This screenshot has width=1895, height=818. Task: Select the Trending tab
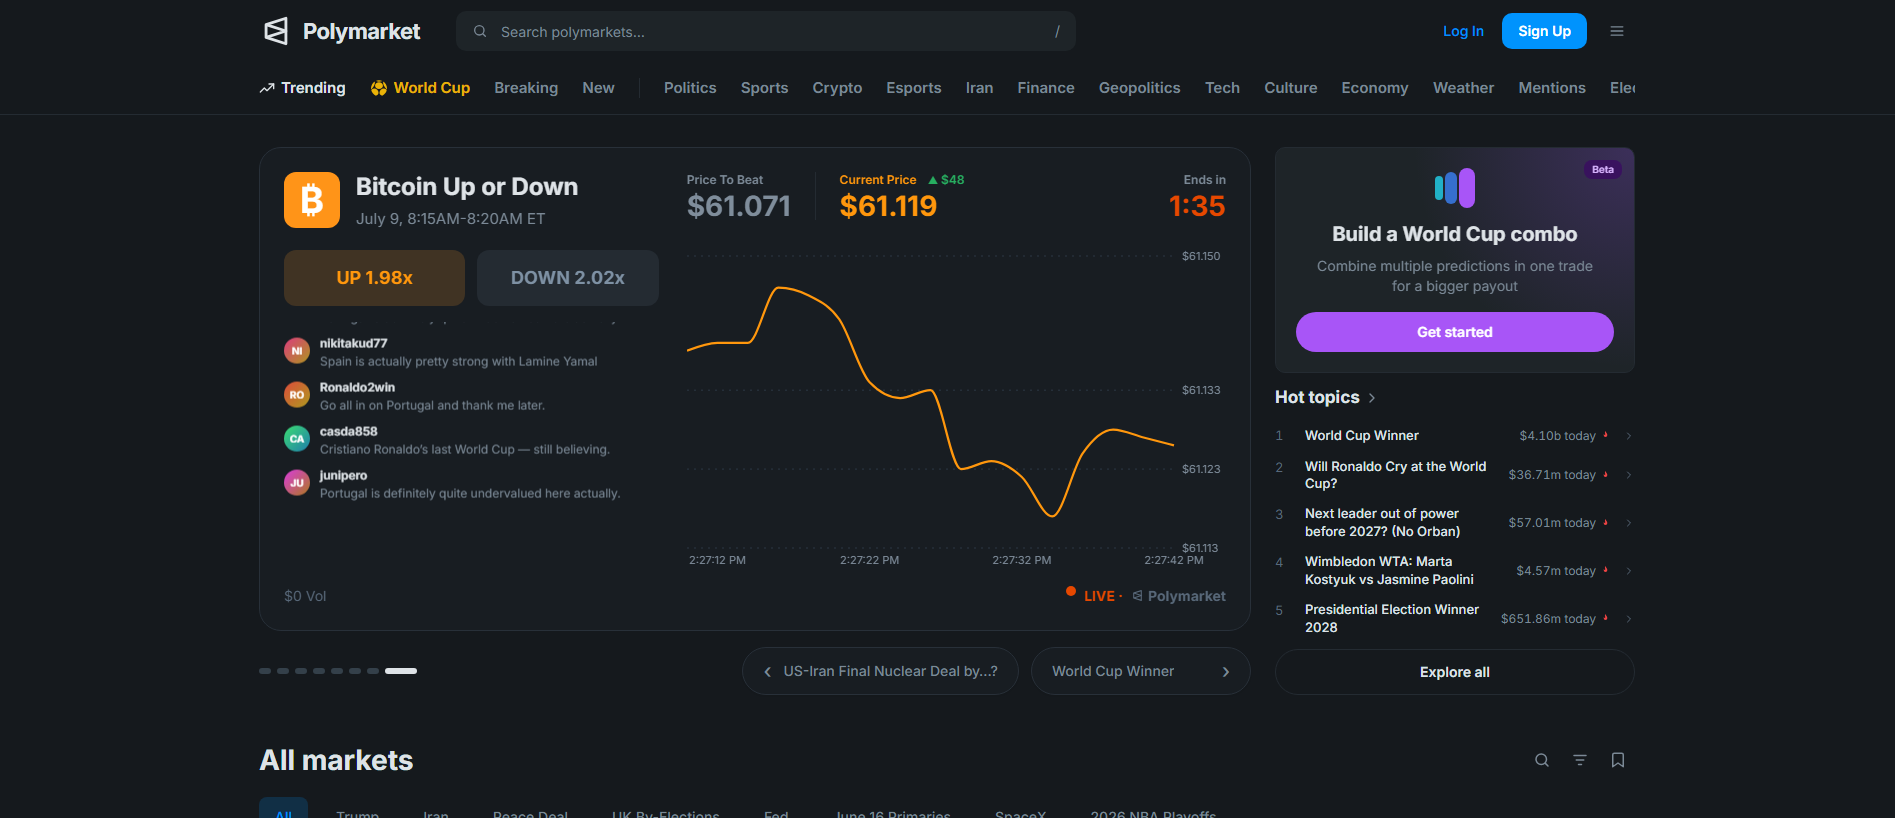coord(302,88)
